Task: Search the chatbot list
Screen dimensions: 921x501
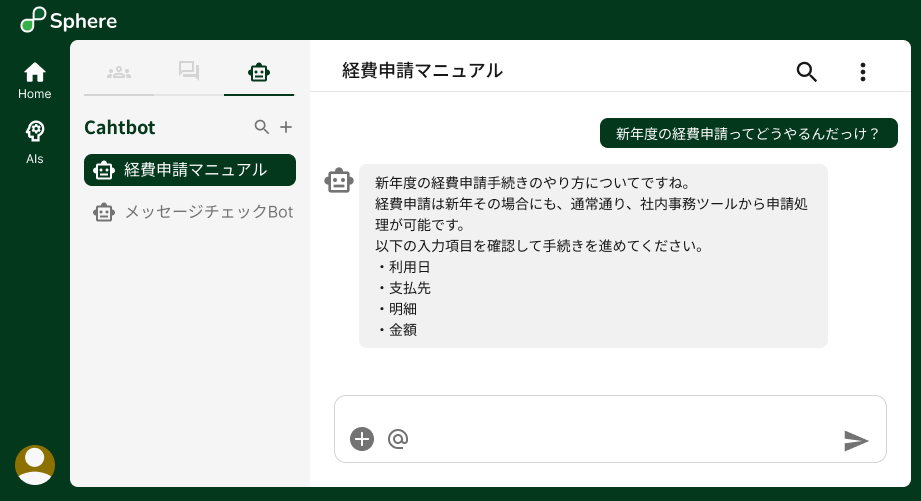Action: pos(262,127)
